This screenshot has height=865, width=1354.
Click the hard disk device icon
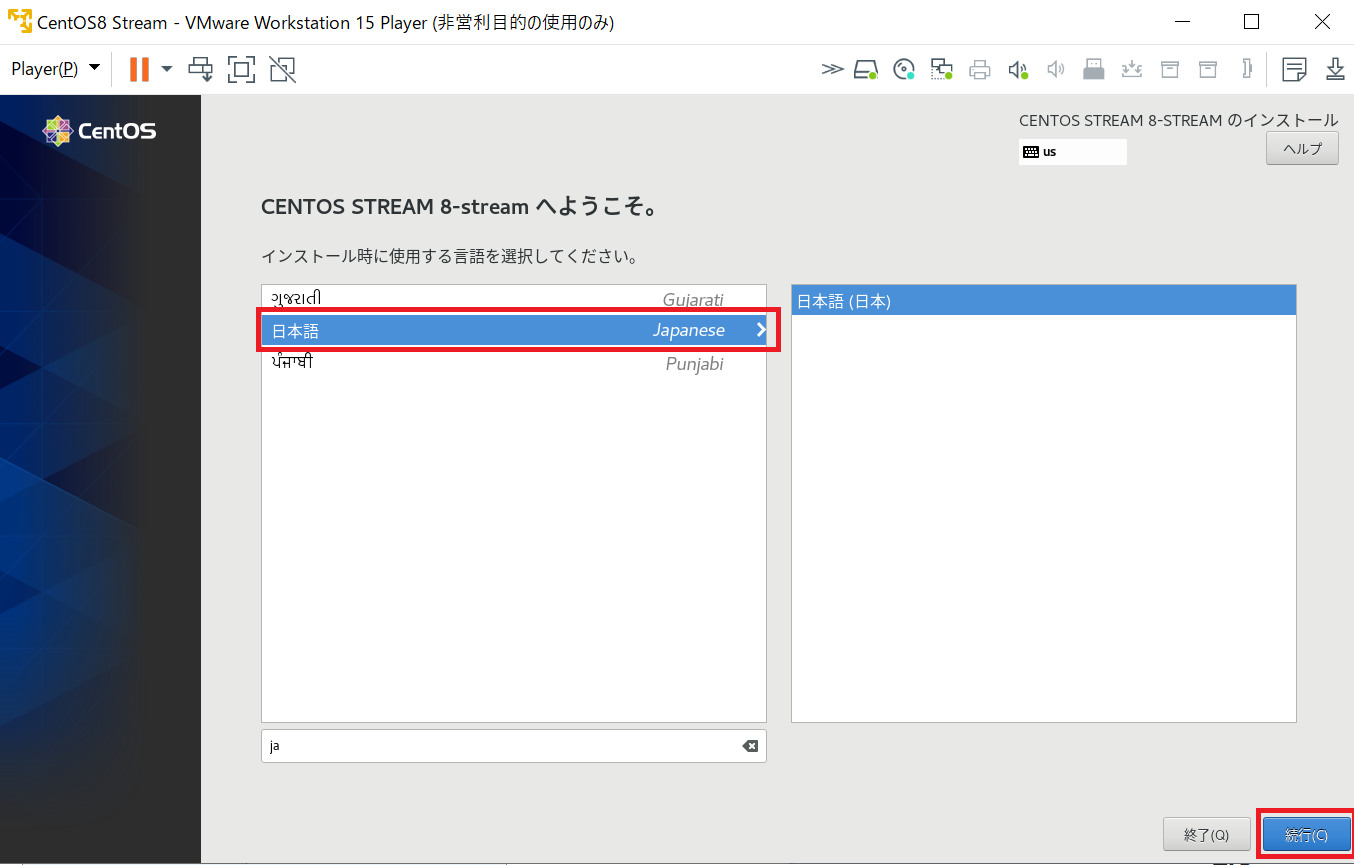click(865, 69)
